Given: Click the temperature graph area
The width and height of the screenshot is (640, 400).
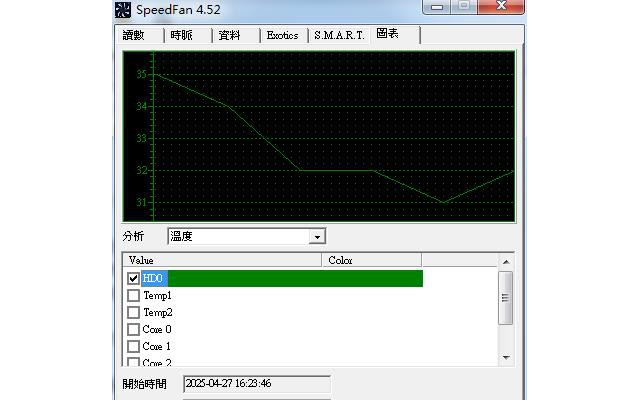Looking at the screenshot, I should pos(319,137).
